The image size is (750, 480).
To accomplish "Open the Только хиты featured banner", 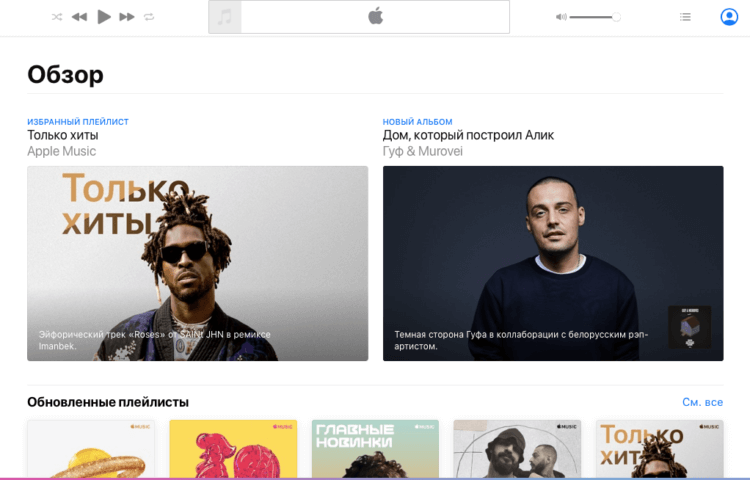I will coord(198,263).
